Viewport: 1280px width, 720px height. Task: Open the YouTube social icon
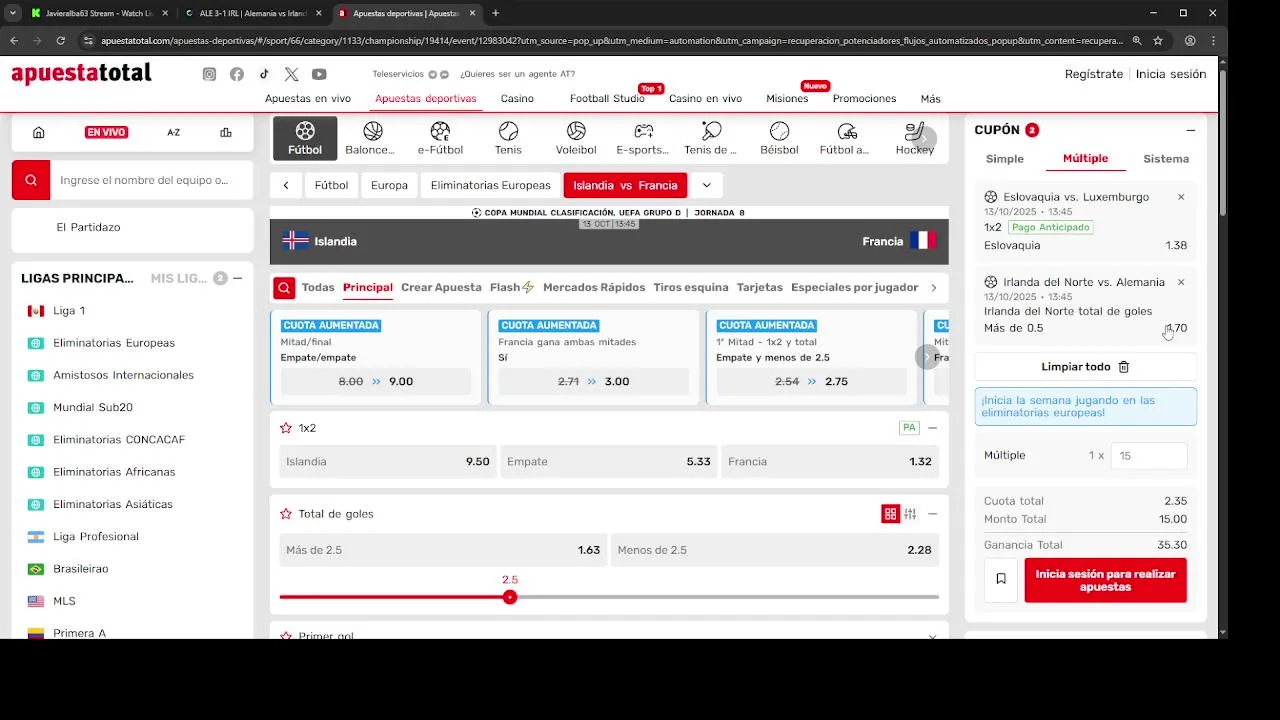[319, 74]
